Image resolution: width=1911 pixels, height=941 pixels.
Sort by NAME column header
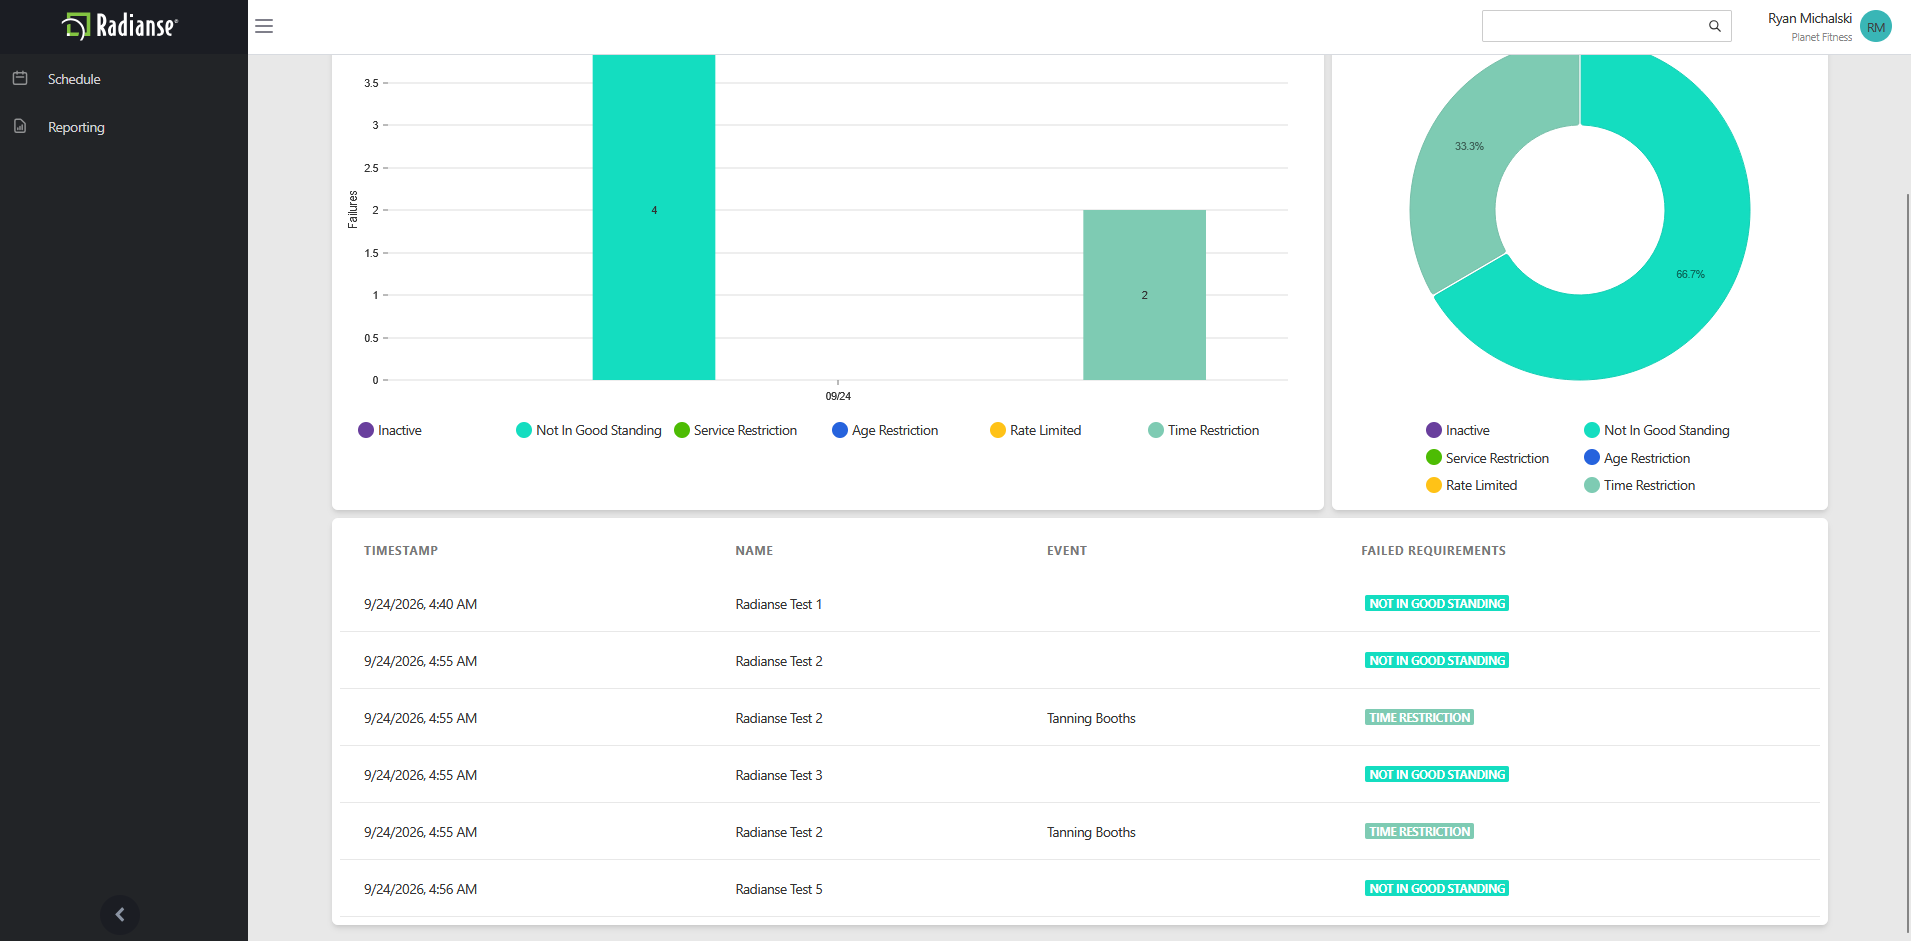click(754, 551)
